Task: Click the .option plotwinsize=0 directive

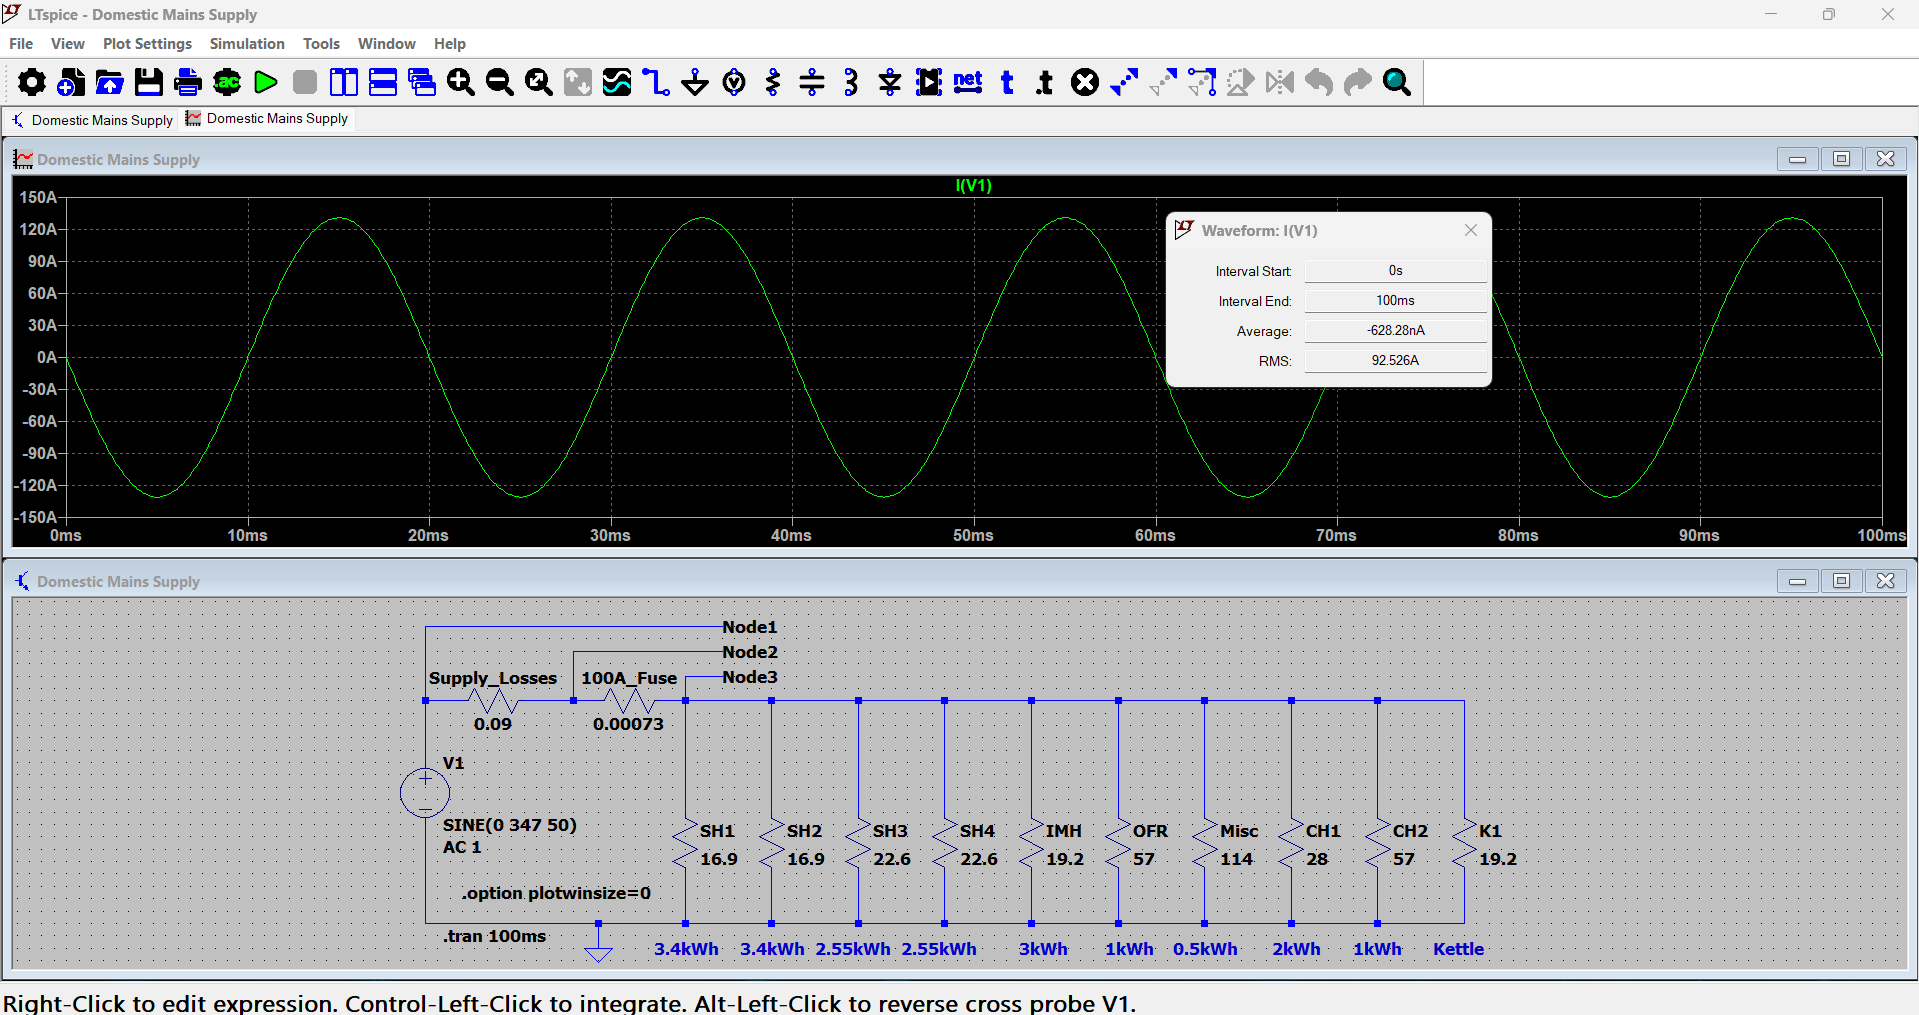Action: pos(556,893)
